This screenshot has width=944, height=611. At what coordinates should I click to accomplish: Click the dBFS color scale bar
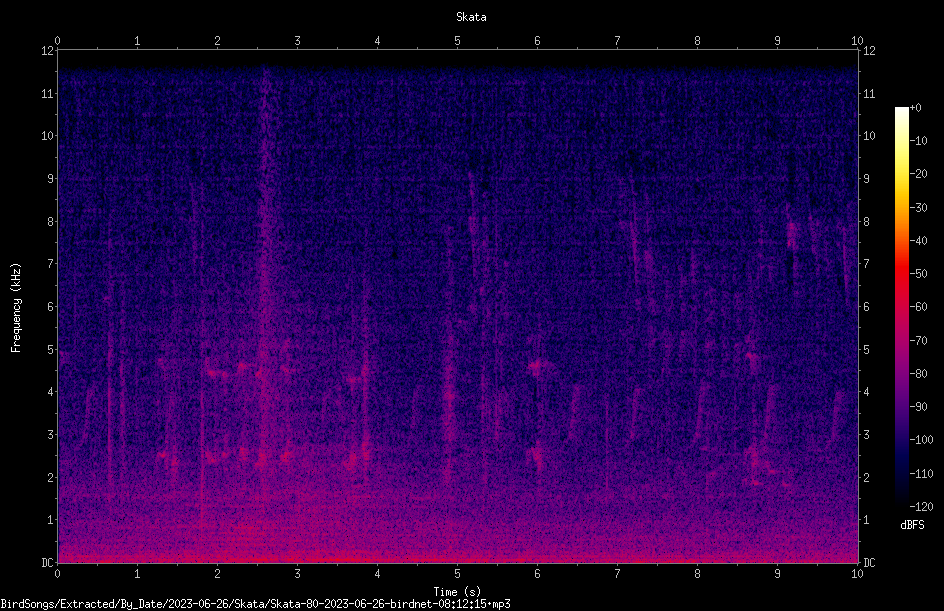[x=901, y=307]
